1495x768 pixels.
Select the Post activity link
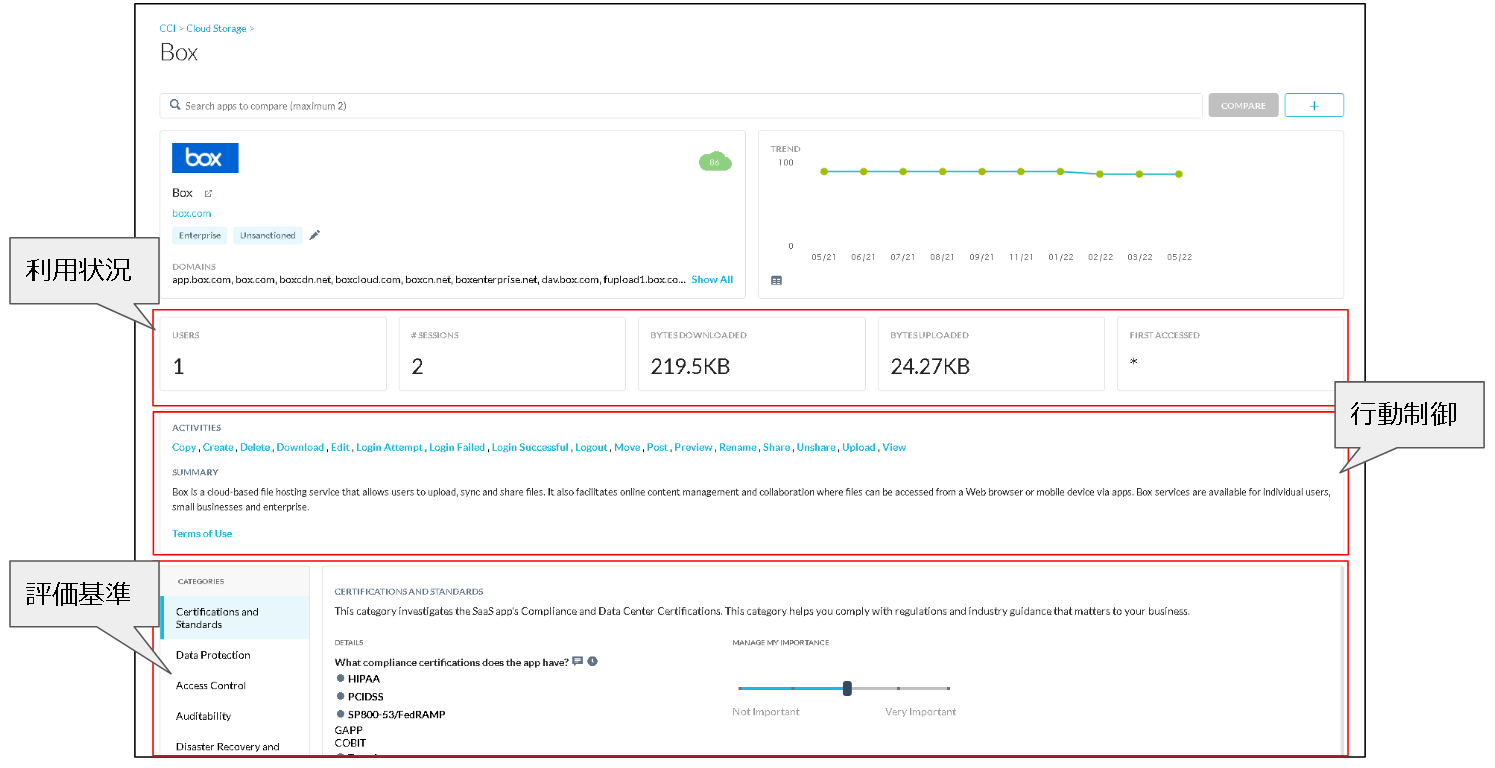pyautogui.click(x=657, y=447)
